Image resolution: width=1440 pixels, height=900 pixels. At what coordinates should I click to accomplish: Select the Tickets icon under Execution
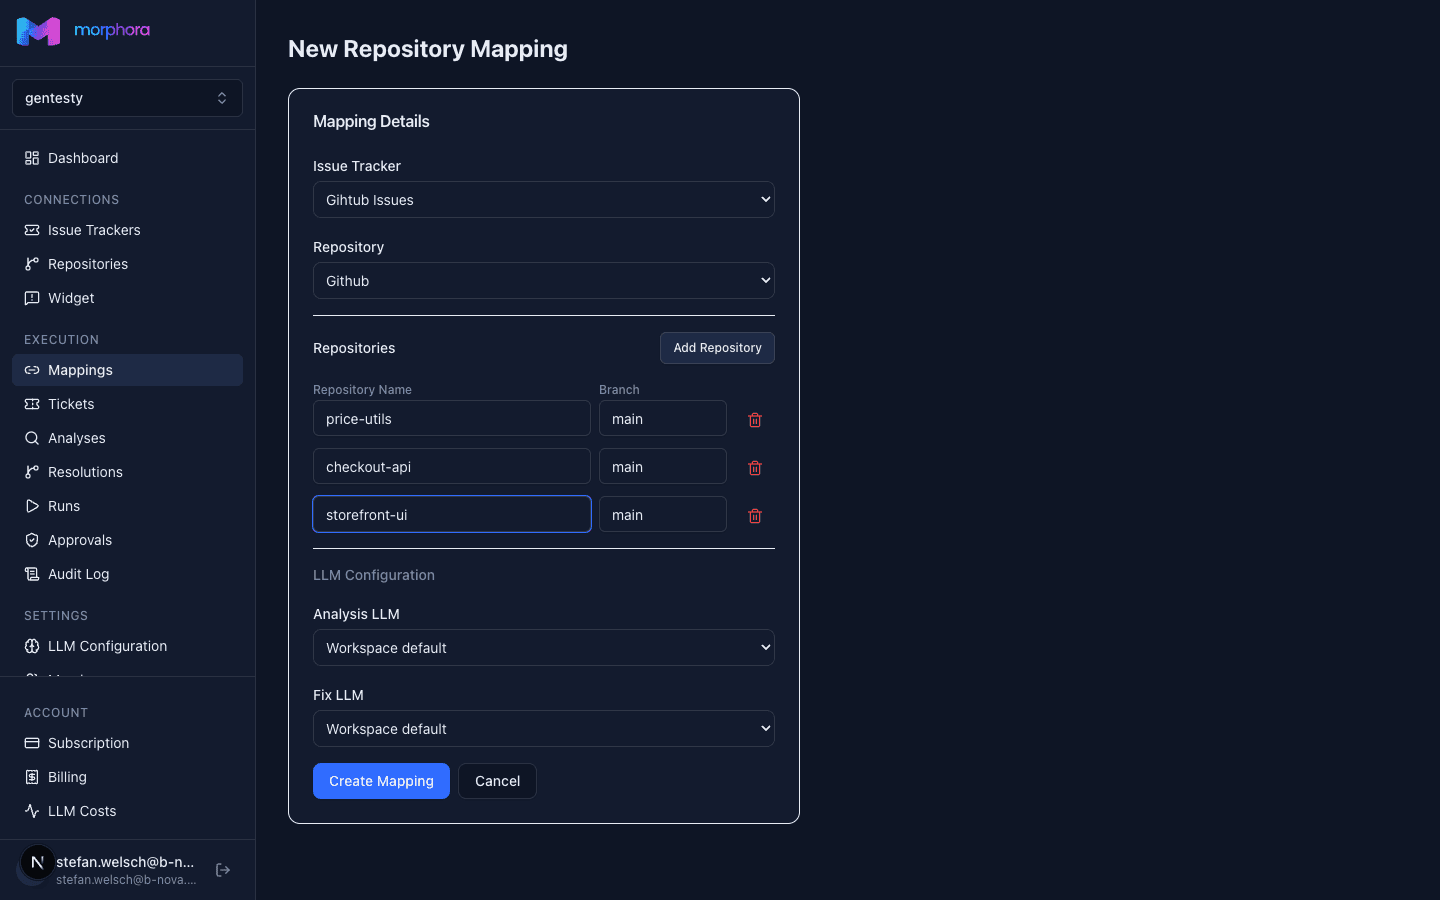click(x=32, y=404)
